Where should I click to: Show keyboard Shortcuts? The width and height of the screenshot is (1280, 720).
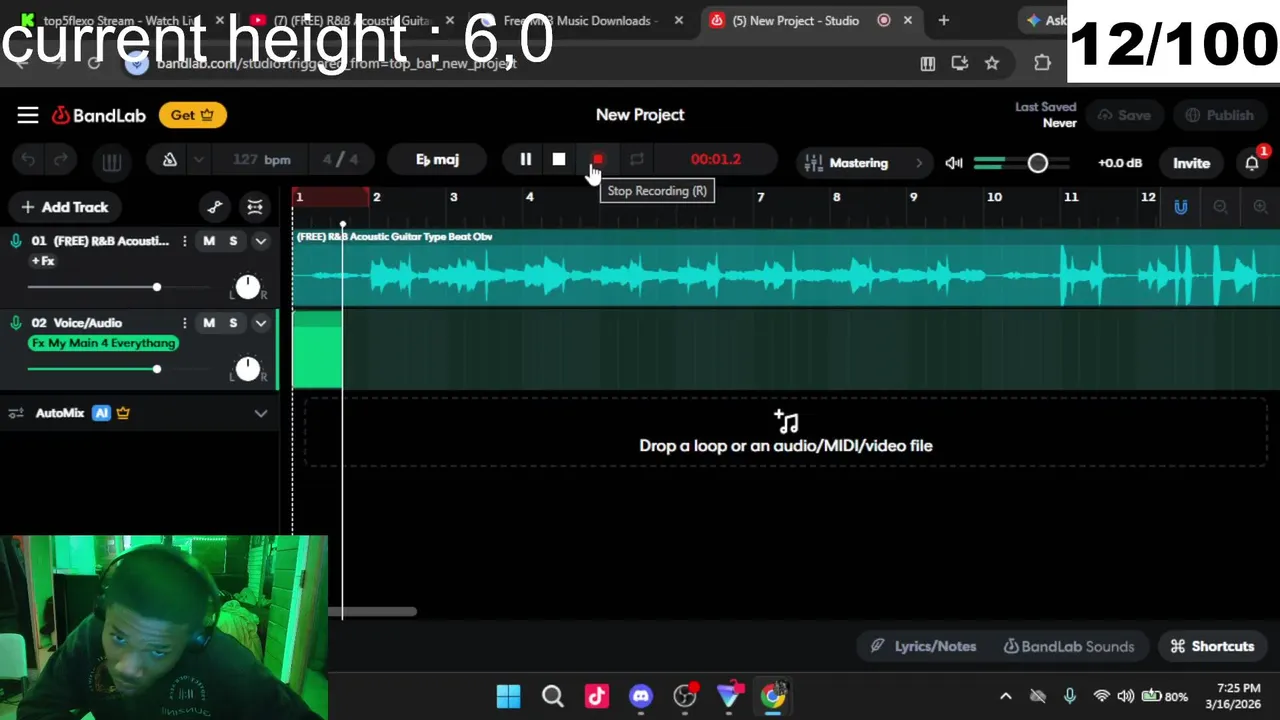1212,646
